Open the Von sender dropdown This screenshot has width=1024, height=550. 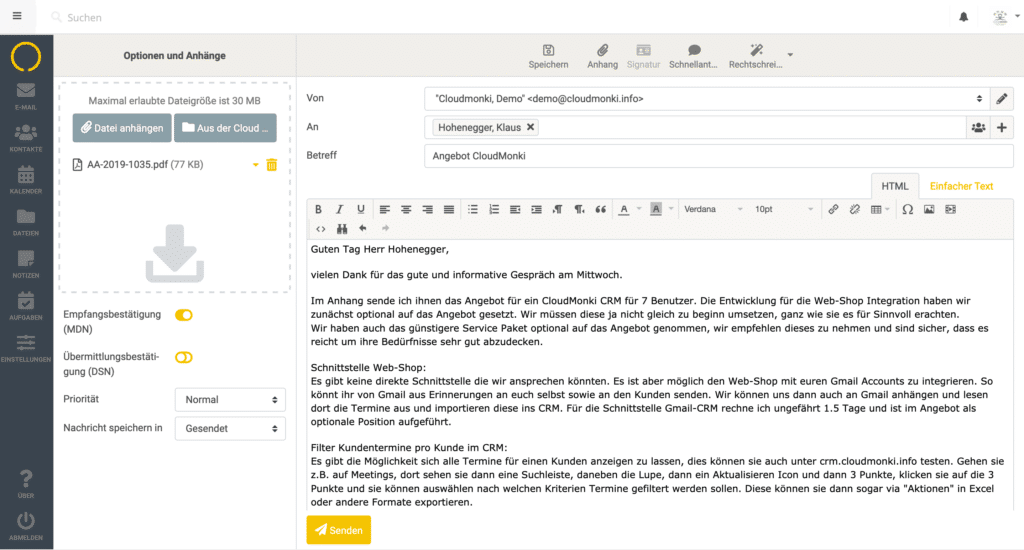coord(707,99)
